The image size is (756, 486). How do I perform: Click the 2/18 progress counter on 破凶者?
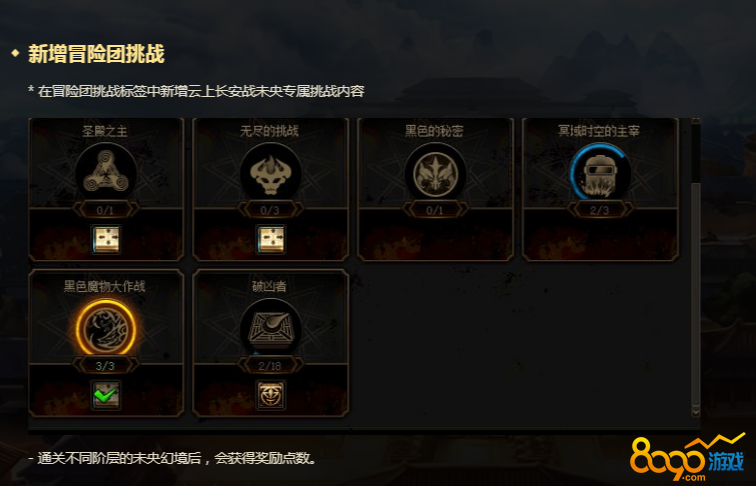coord(270,366)
